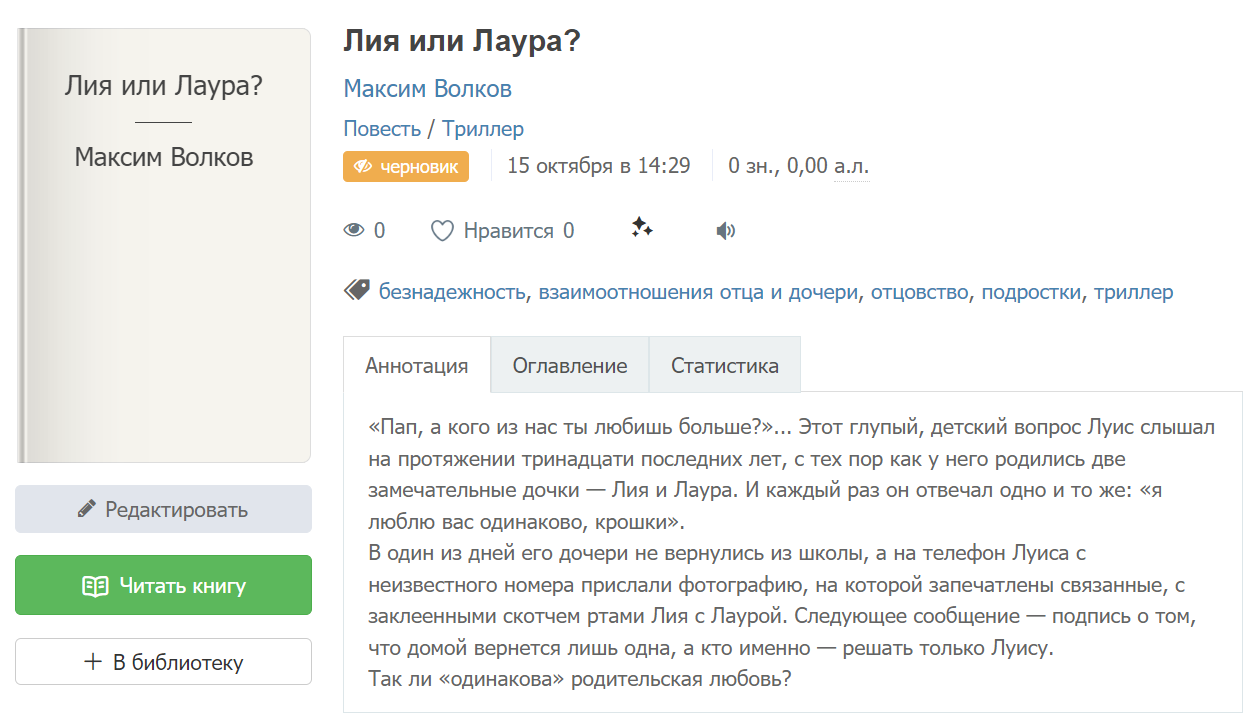Screen dimensions: 1257x717
Task: Open the Аннотация tab
Action: pyautogui.click(x=417, y=365)
